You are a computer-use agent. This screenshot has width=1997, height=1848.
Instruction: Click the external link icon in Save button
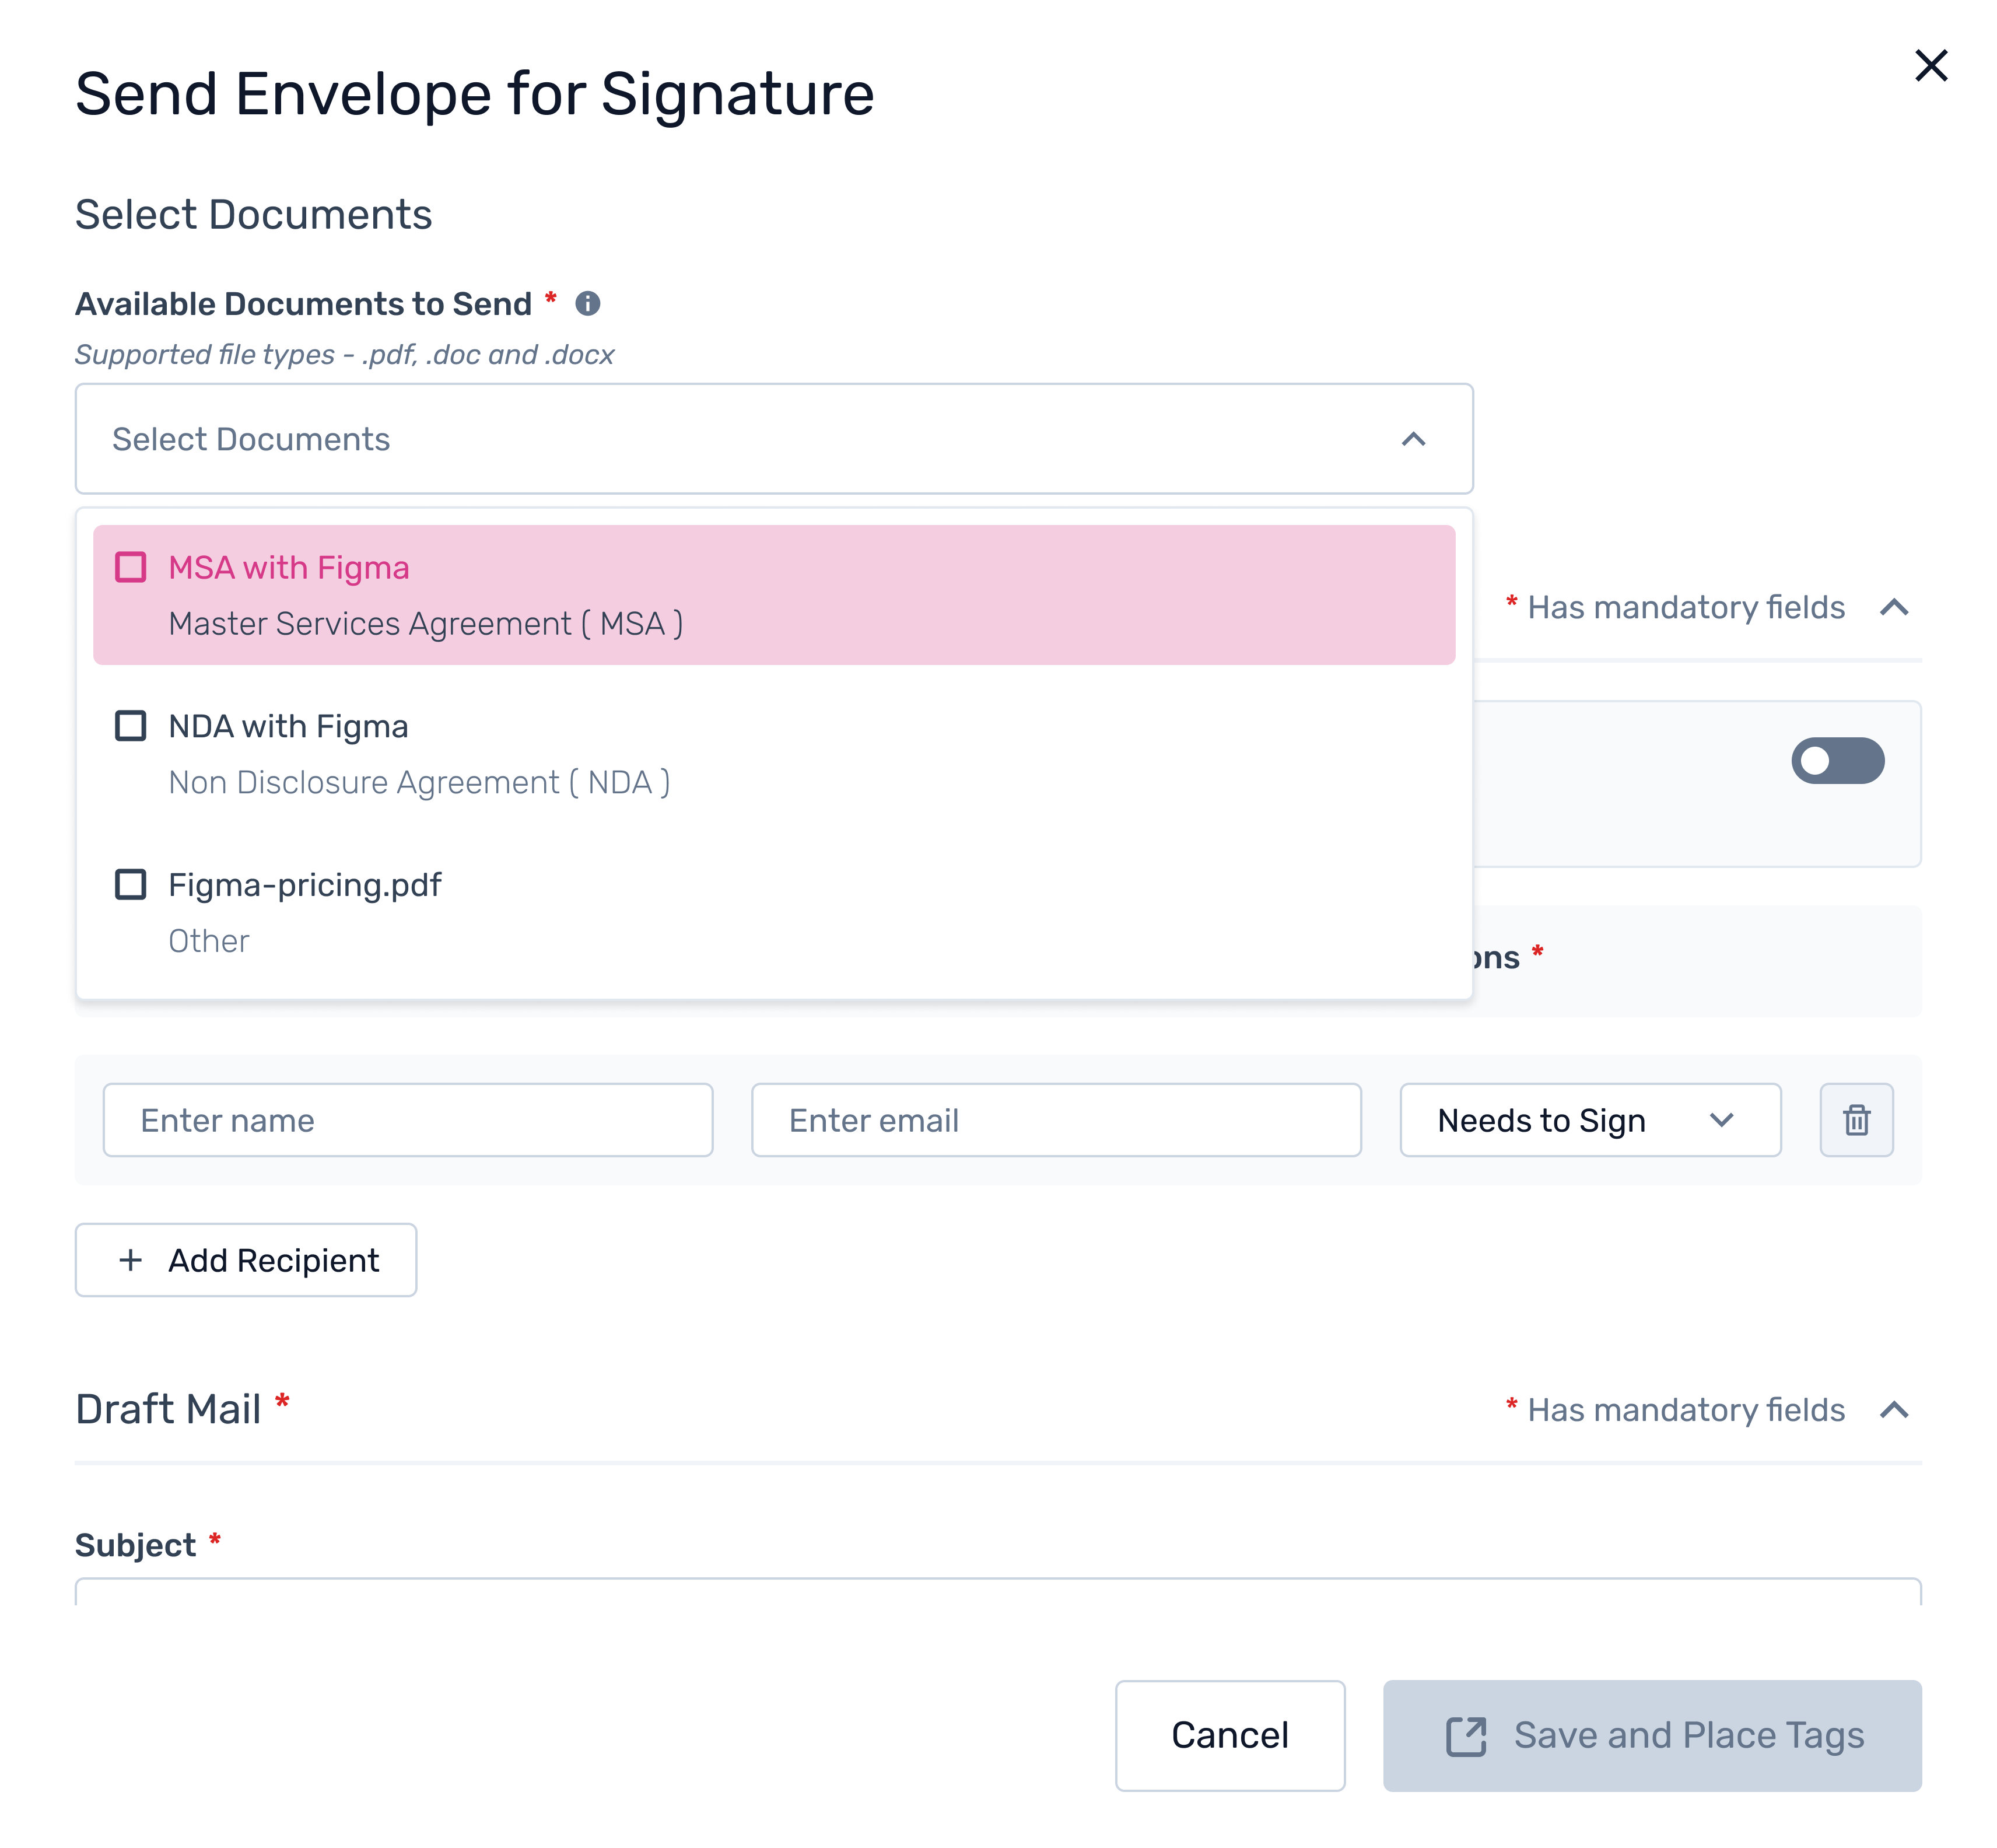pyautogui.click(x=1466, y=1736)
